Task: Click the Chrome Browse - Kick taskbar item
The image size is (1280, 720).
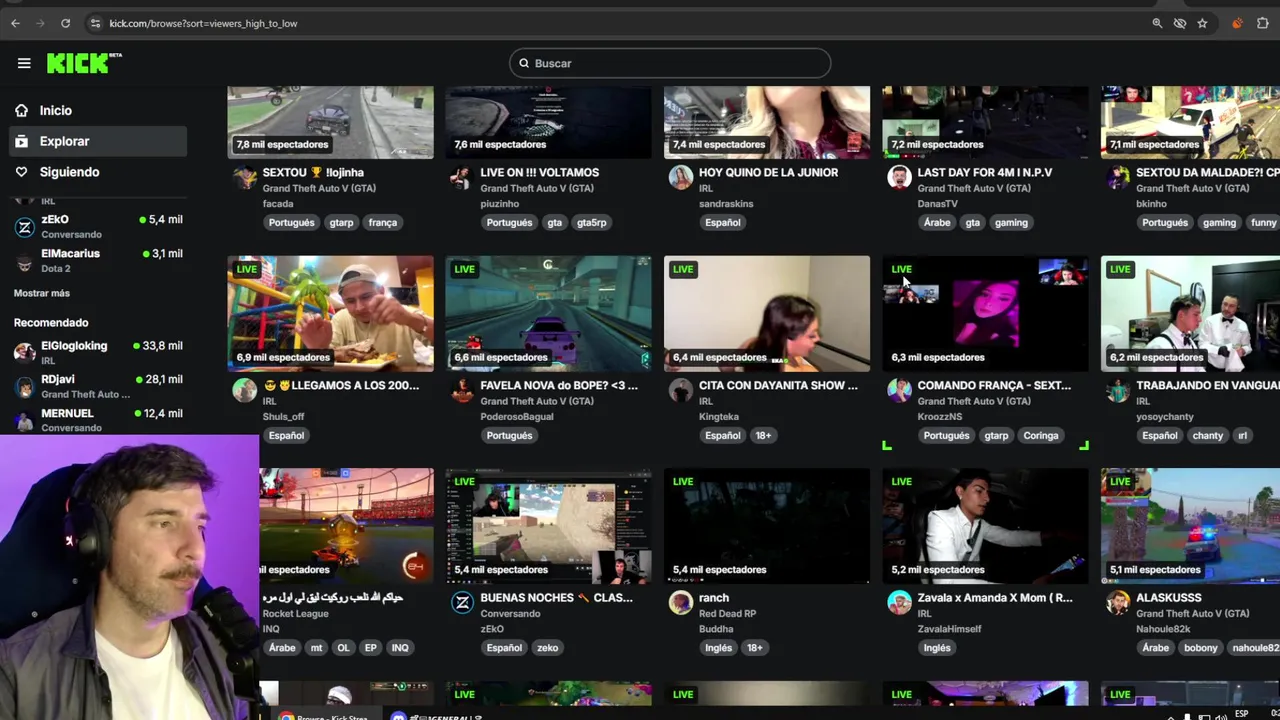Action: coord(323,716)
